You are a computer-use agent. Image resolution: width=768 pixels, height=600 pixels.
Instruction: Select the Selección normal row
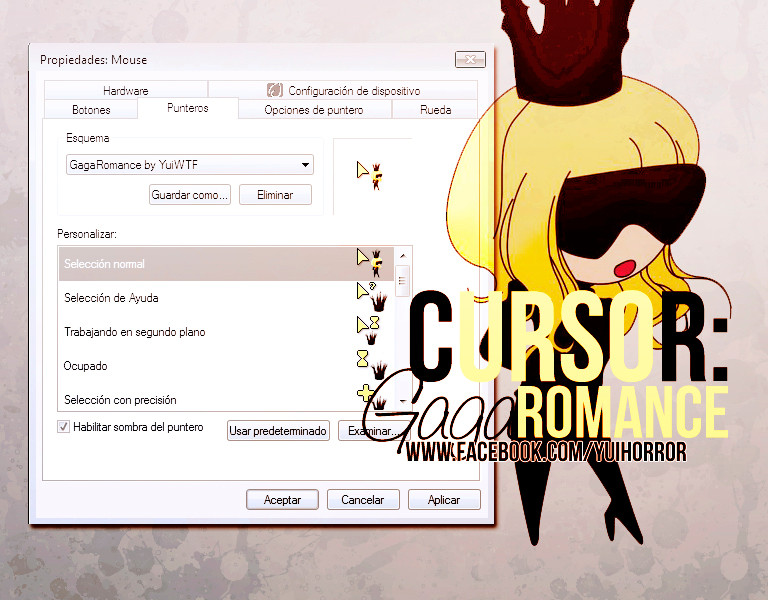coord(226,264)
